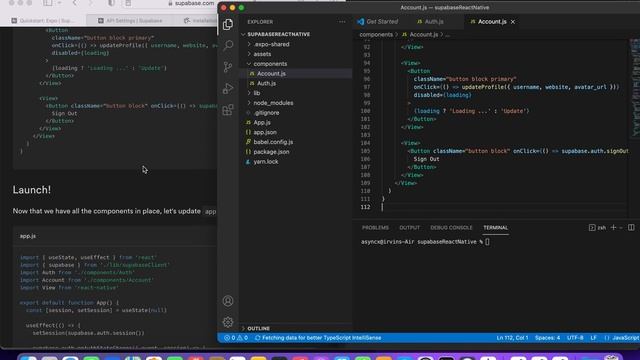Image resolution: width=640 pixels, height=360 pixels.
Task: Open the Output panel tab
Action: click(x=409, y=228)
